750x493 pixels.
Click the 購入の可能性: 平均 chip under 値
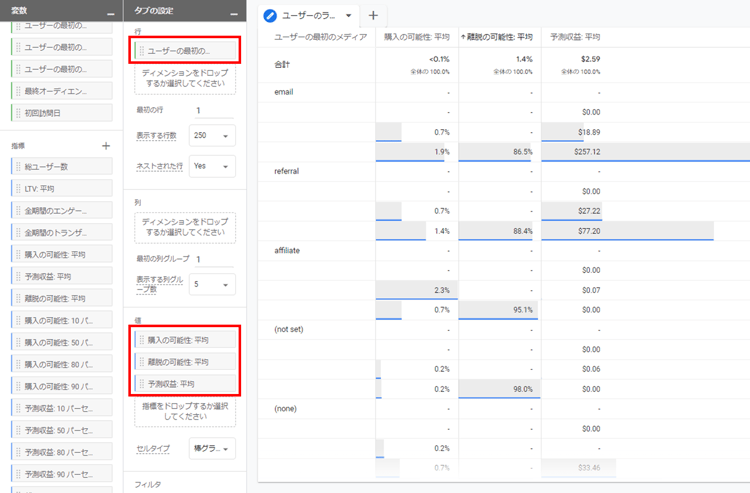[186, 340]
